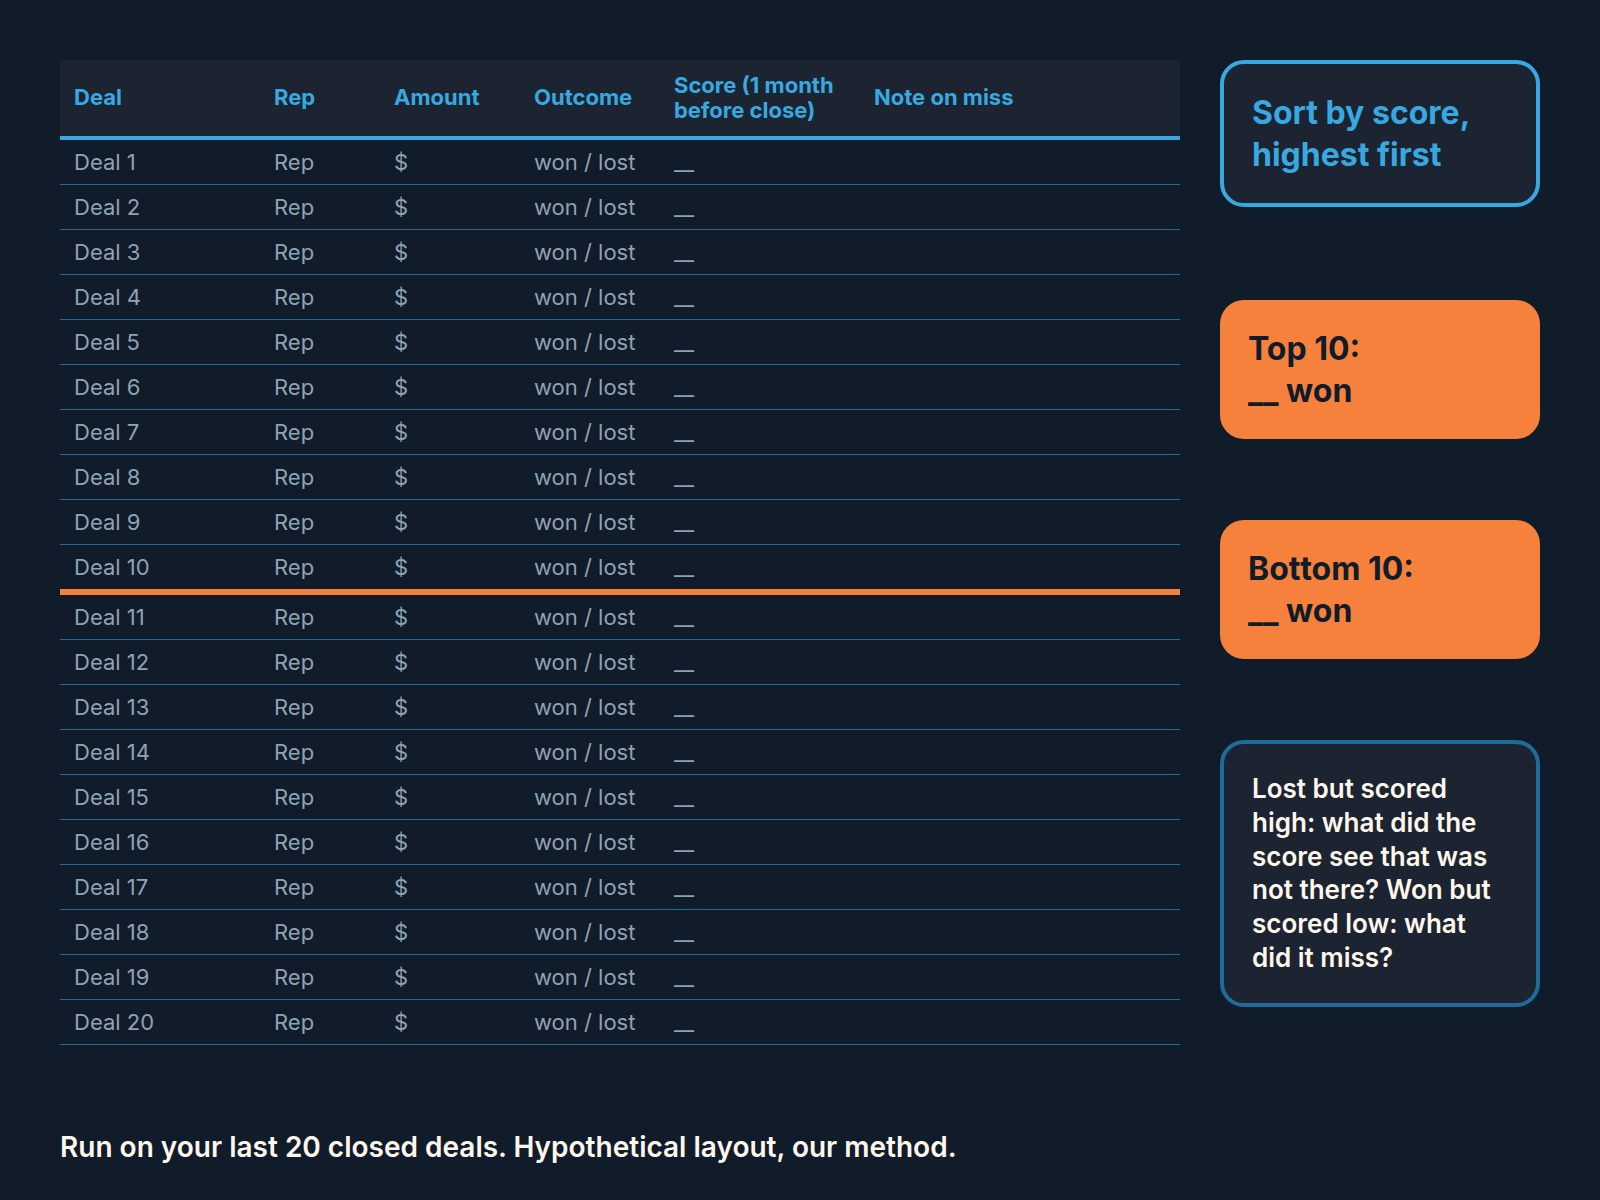Select the Note on miss header
This screenshot has height=1200, width=1600.
coord(943,98)
